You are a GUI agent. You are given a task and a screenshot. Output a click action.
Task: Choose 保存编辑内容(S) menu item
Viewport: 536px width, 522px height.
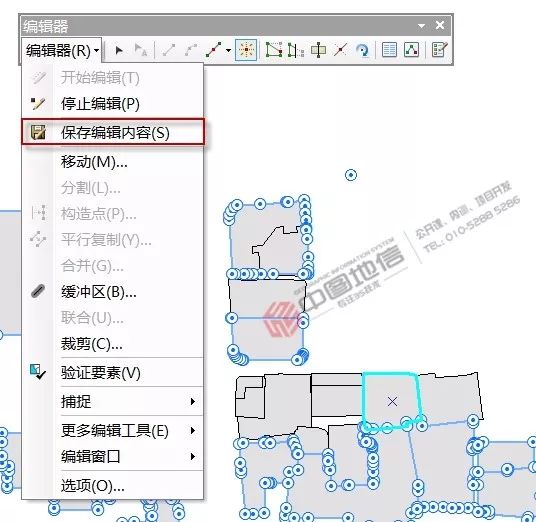pyautogui.click(x=112, y=132)
